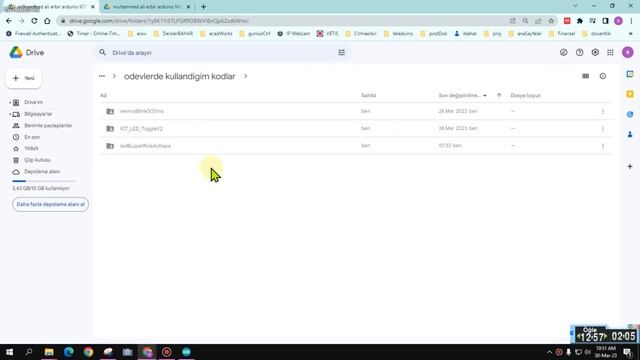Expand the breadcrumb ellipsis menu
This screenshot has height=360, width=640.
(102, 76)
